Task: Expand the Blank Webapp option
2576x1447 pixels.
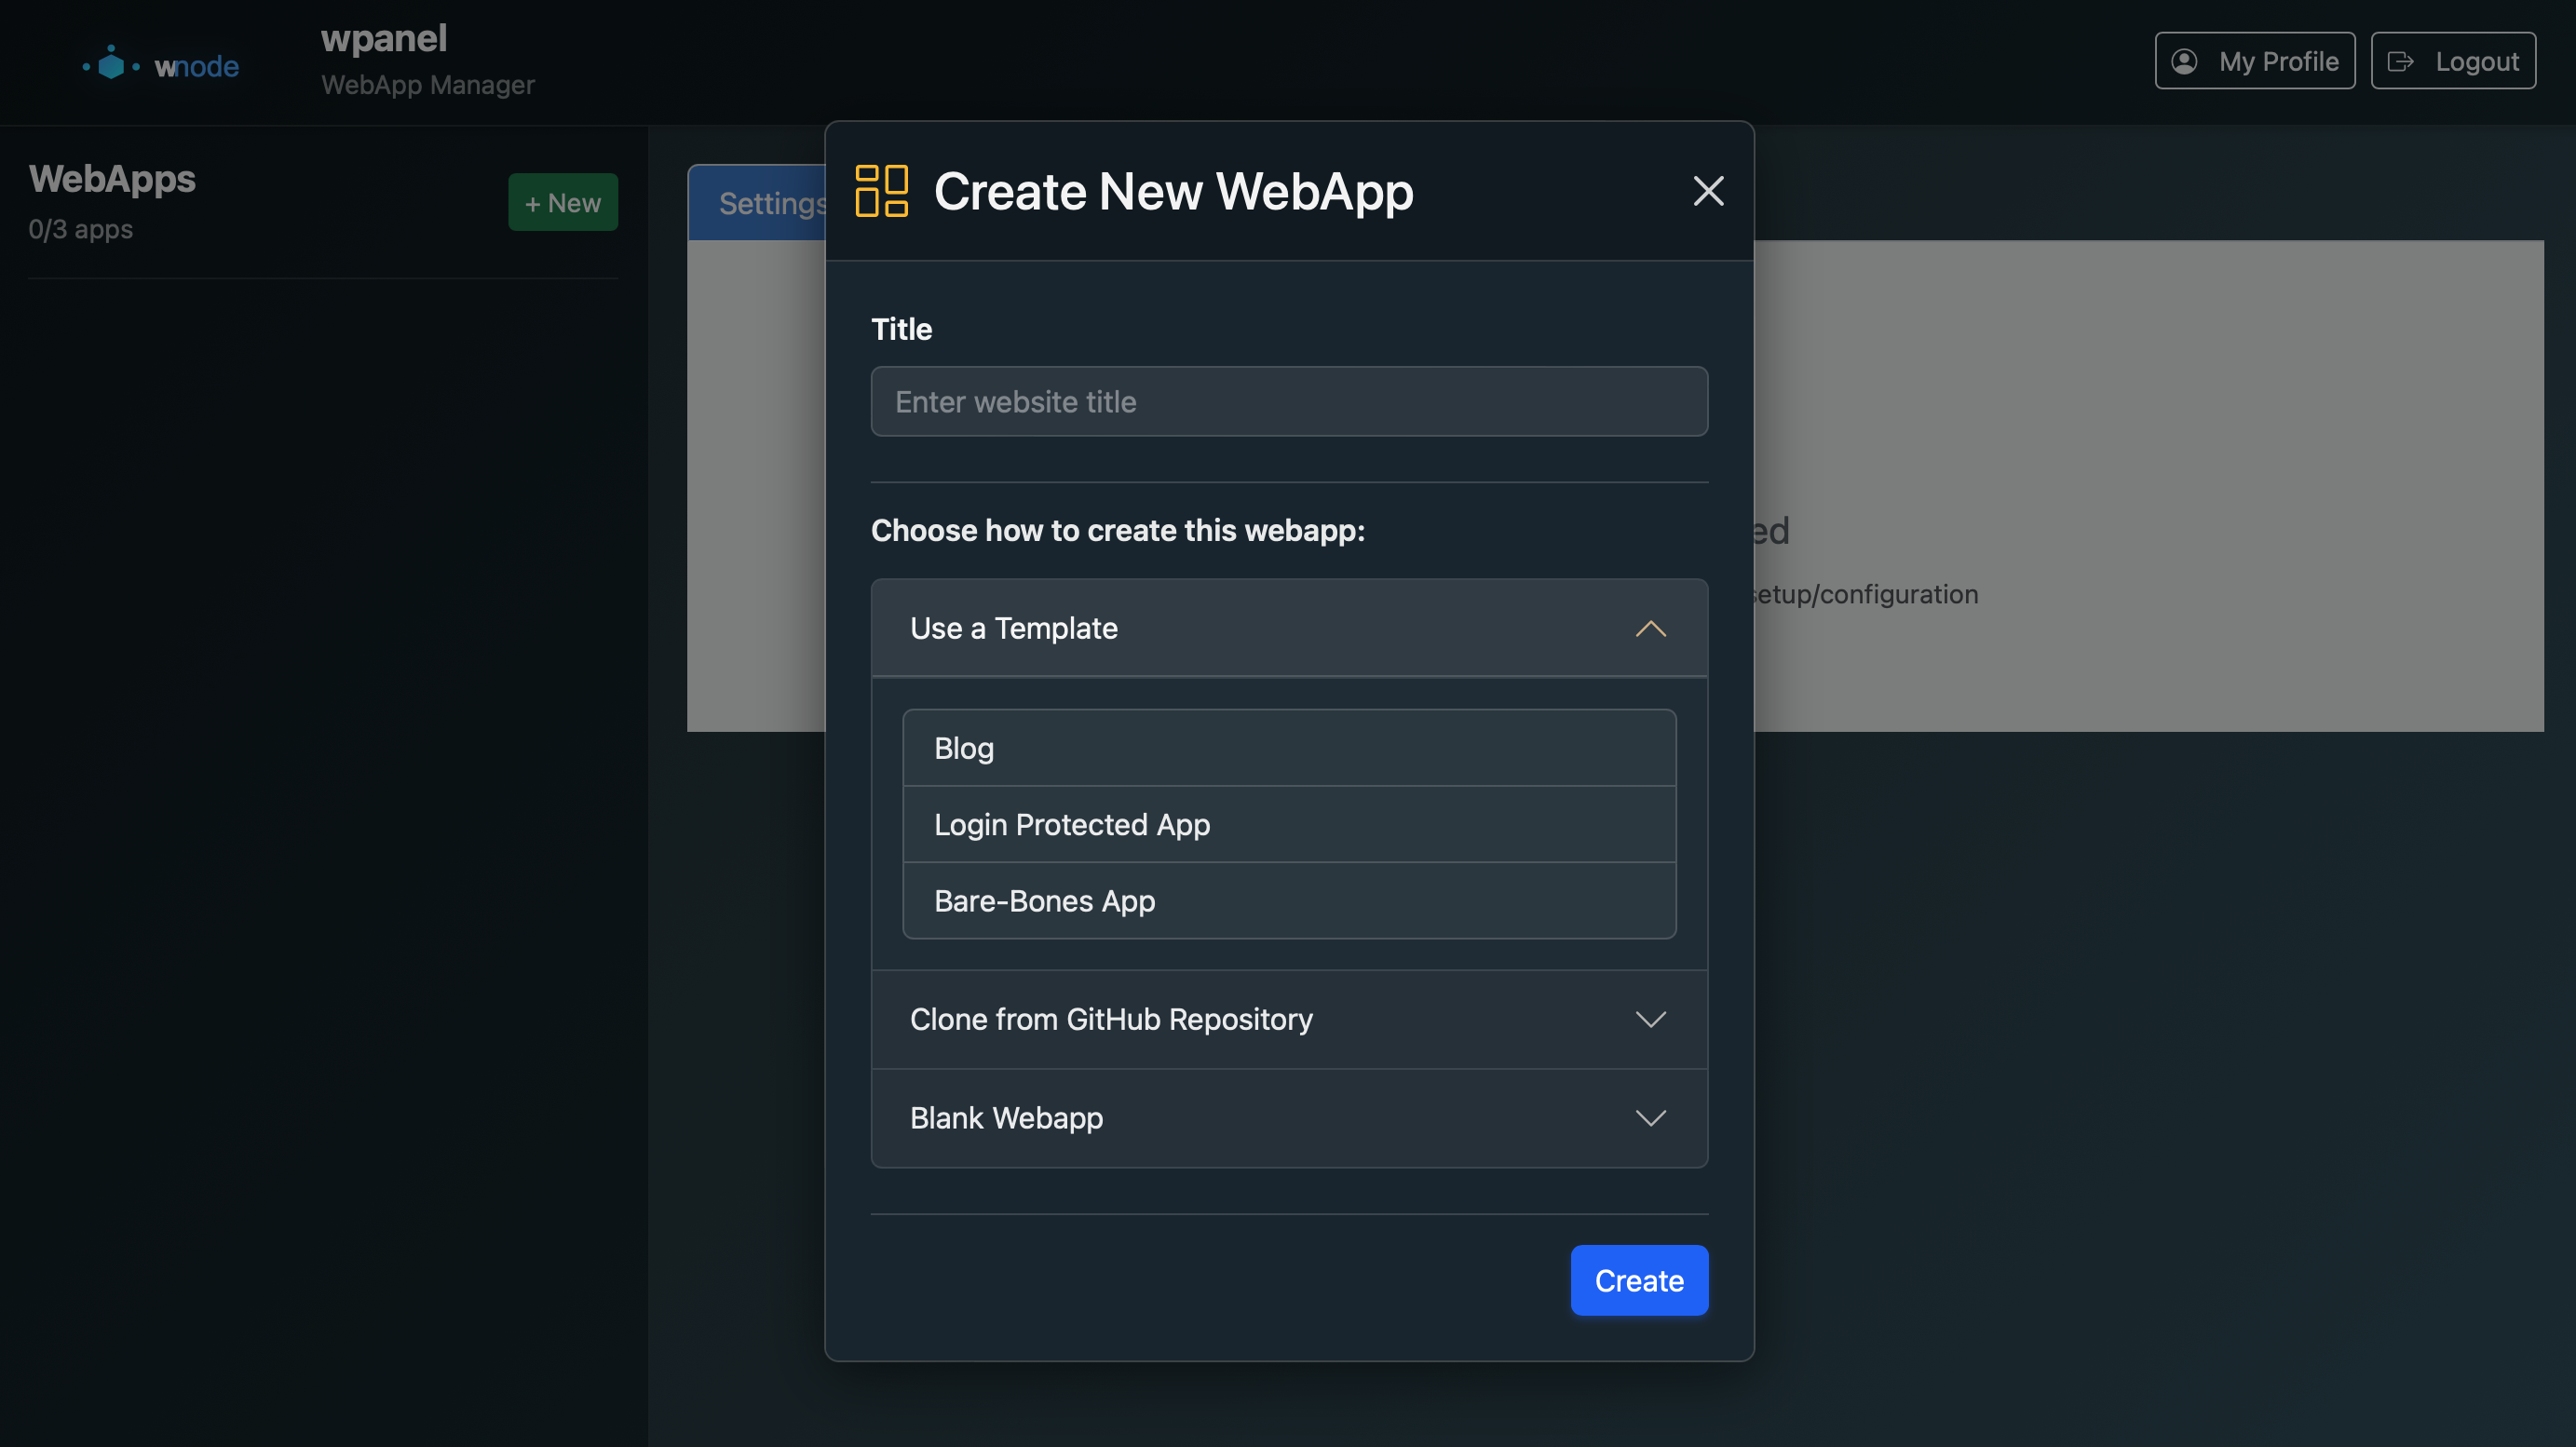Action: point(1288,1118)
